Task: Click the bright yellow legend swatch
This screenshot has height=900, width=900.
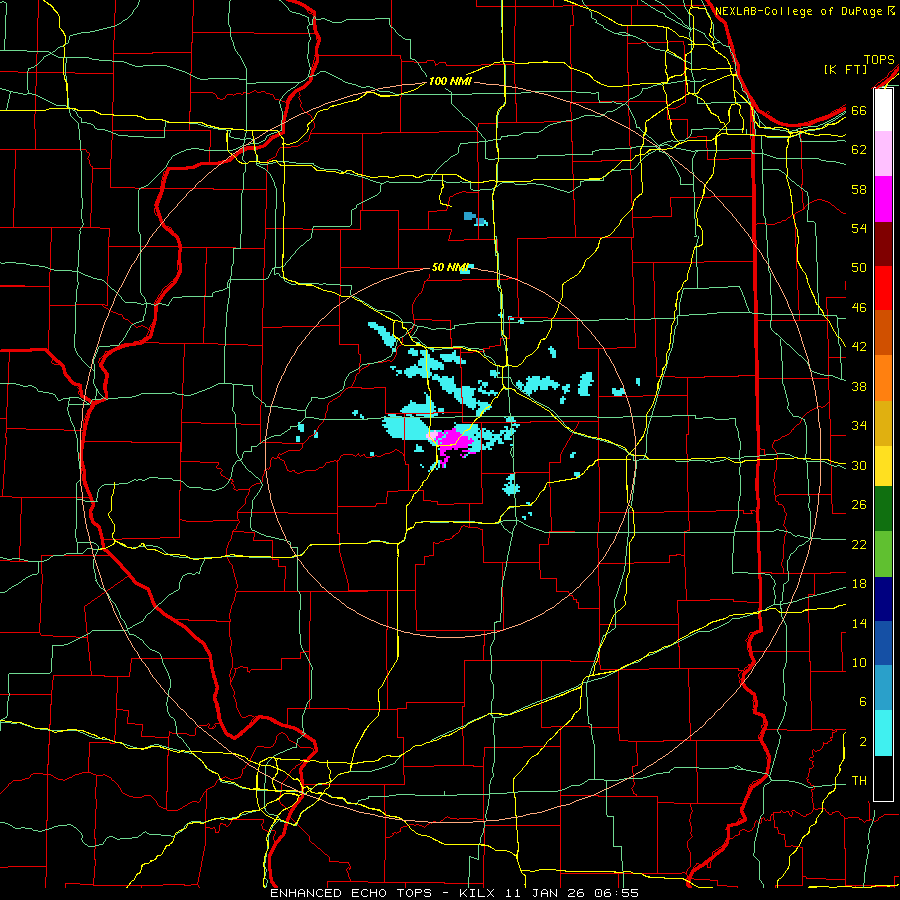Action: pos(883,465)
